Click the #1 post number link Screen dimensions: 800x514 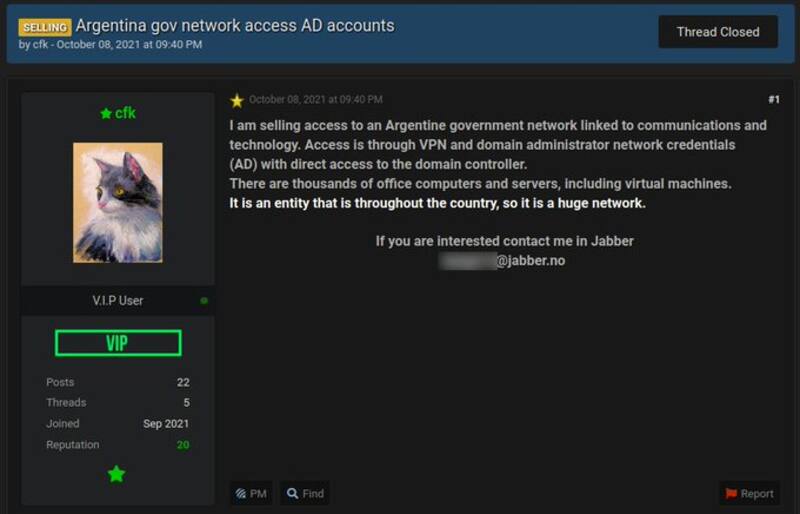[773, 99]
